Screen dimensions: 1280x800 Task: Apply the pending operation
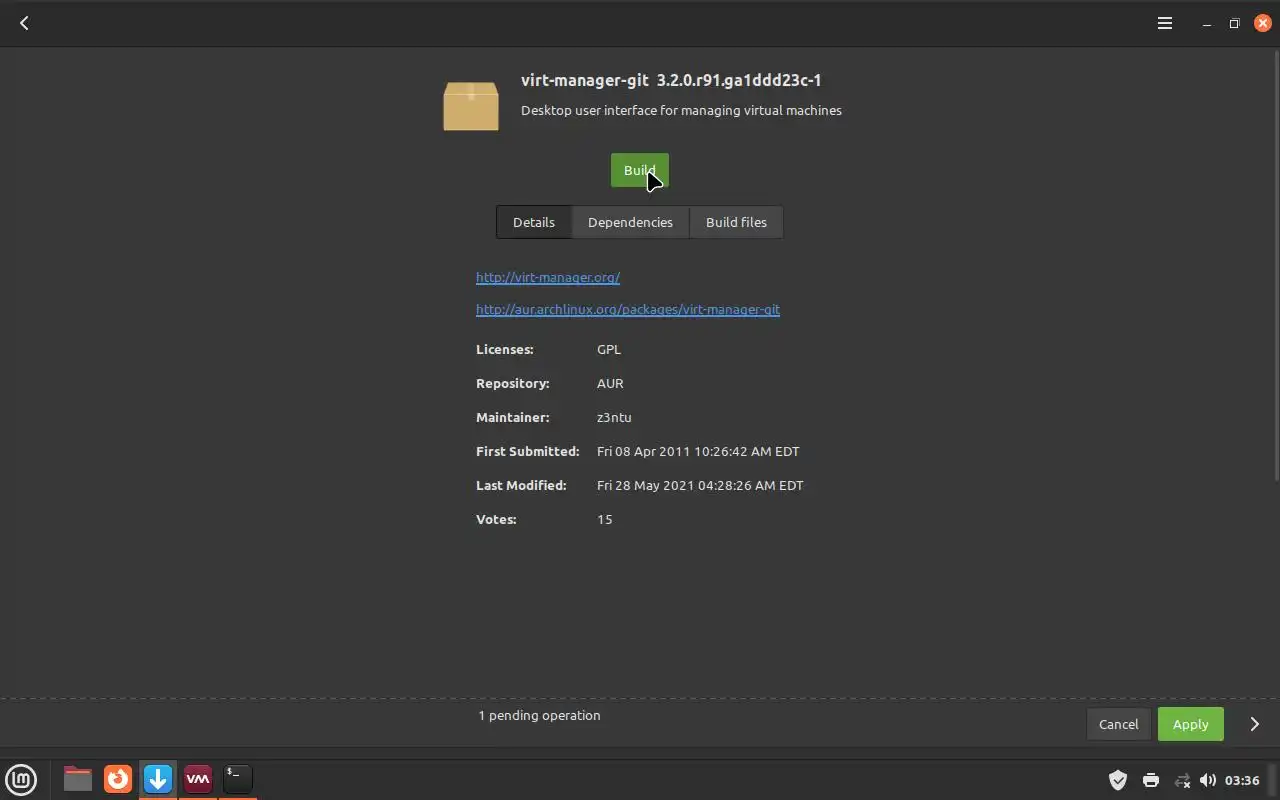point(1190,724)
